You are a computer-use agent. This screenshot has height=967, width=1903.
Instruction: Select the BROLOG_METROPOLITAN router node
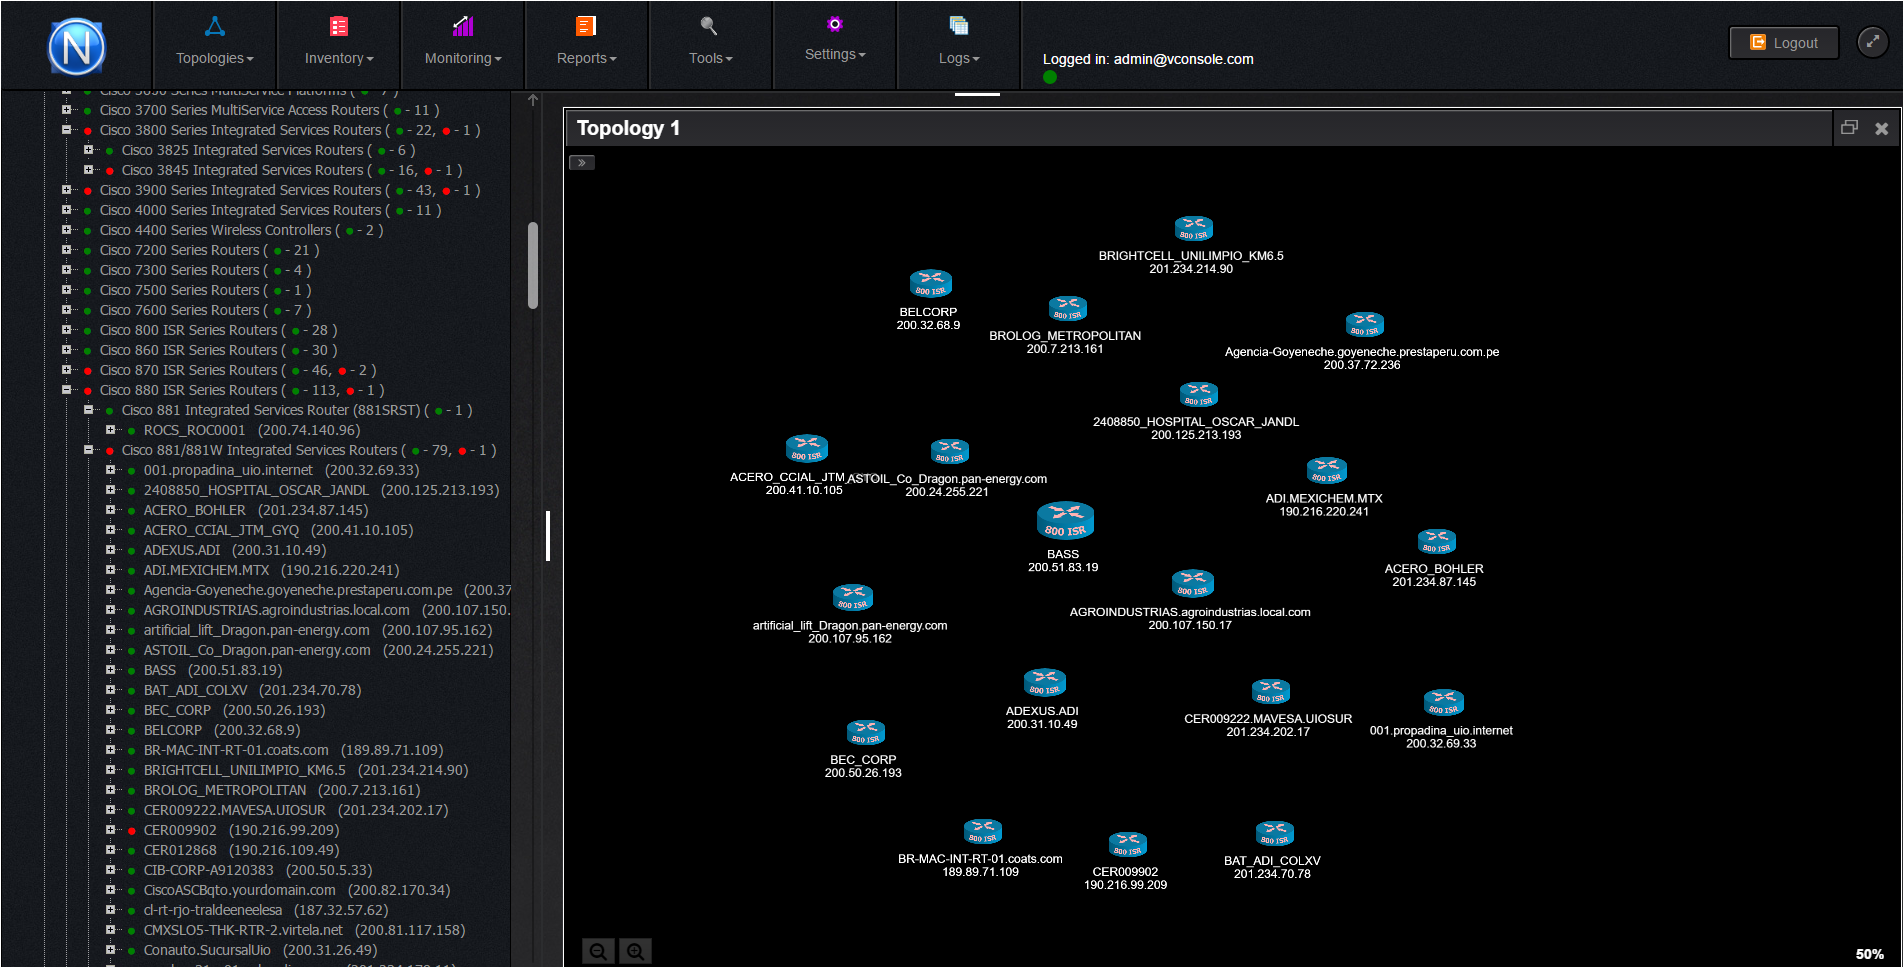1067,308
